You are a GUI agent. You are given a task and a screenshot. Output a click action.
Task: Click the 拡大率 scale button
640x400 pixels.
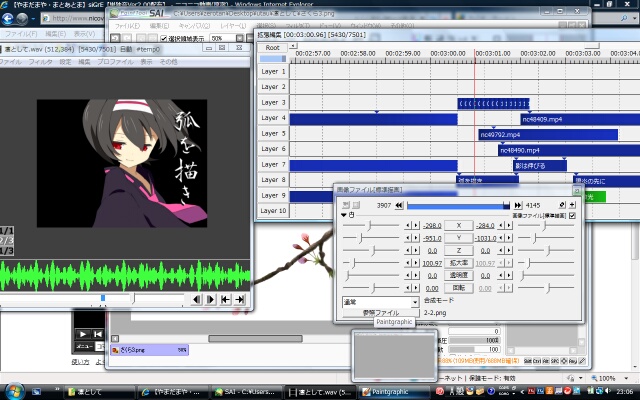coord(458,263)
